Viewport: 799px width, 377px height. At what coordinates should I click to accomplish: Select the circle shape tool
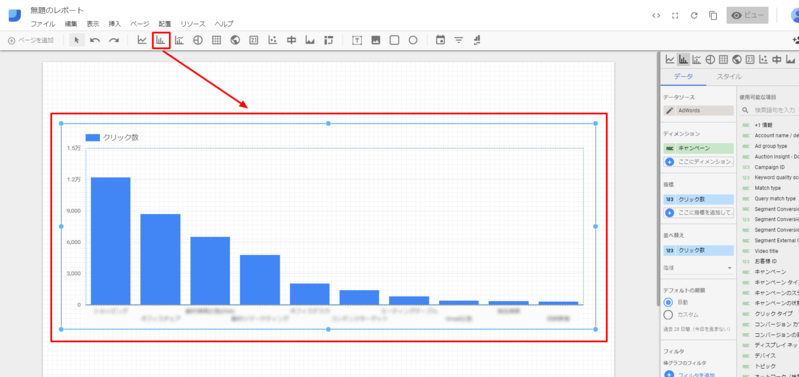[413, 40]
